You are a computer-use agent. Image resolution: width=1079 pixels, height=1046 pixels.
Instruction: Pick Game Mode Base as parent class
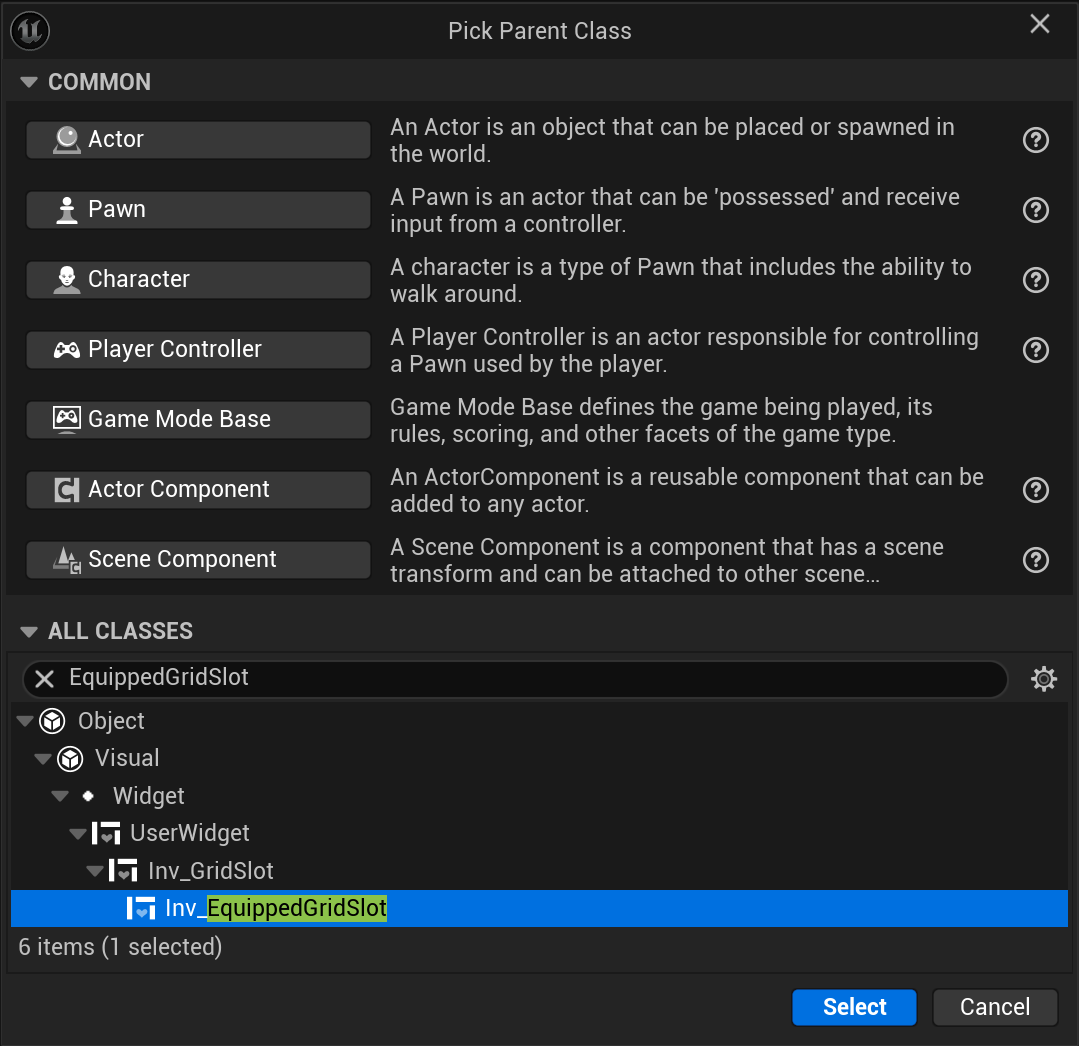click(198, 420)
